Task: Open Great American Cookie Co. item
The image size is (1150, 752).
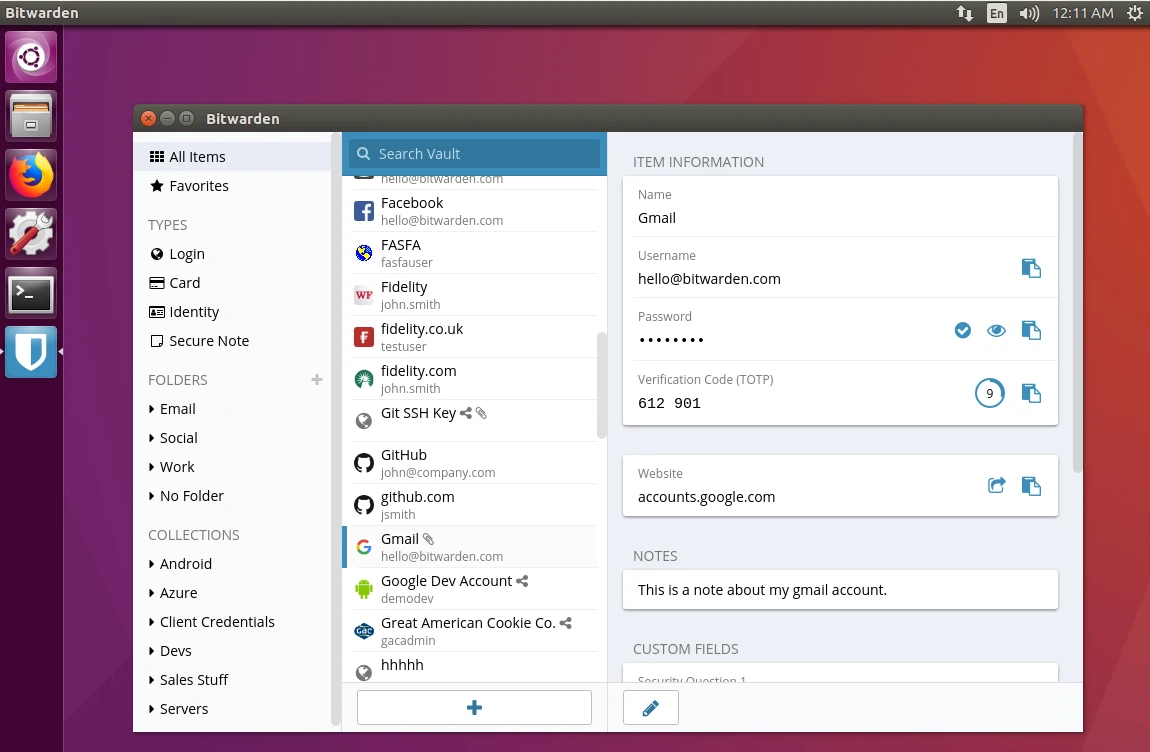Action: (474, 631)
